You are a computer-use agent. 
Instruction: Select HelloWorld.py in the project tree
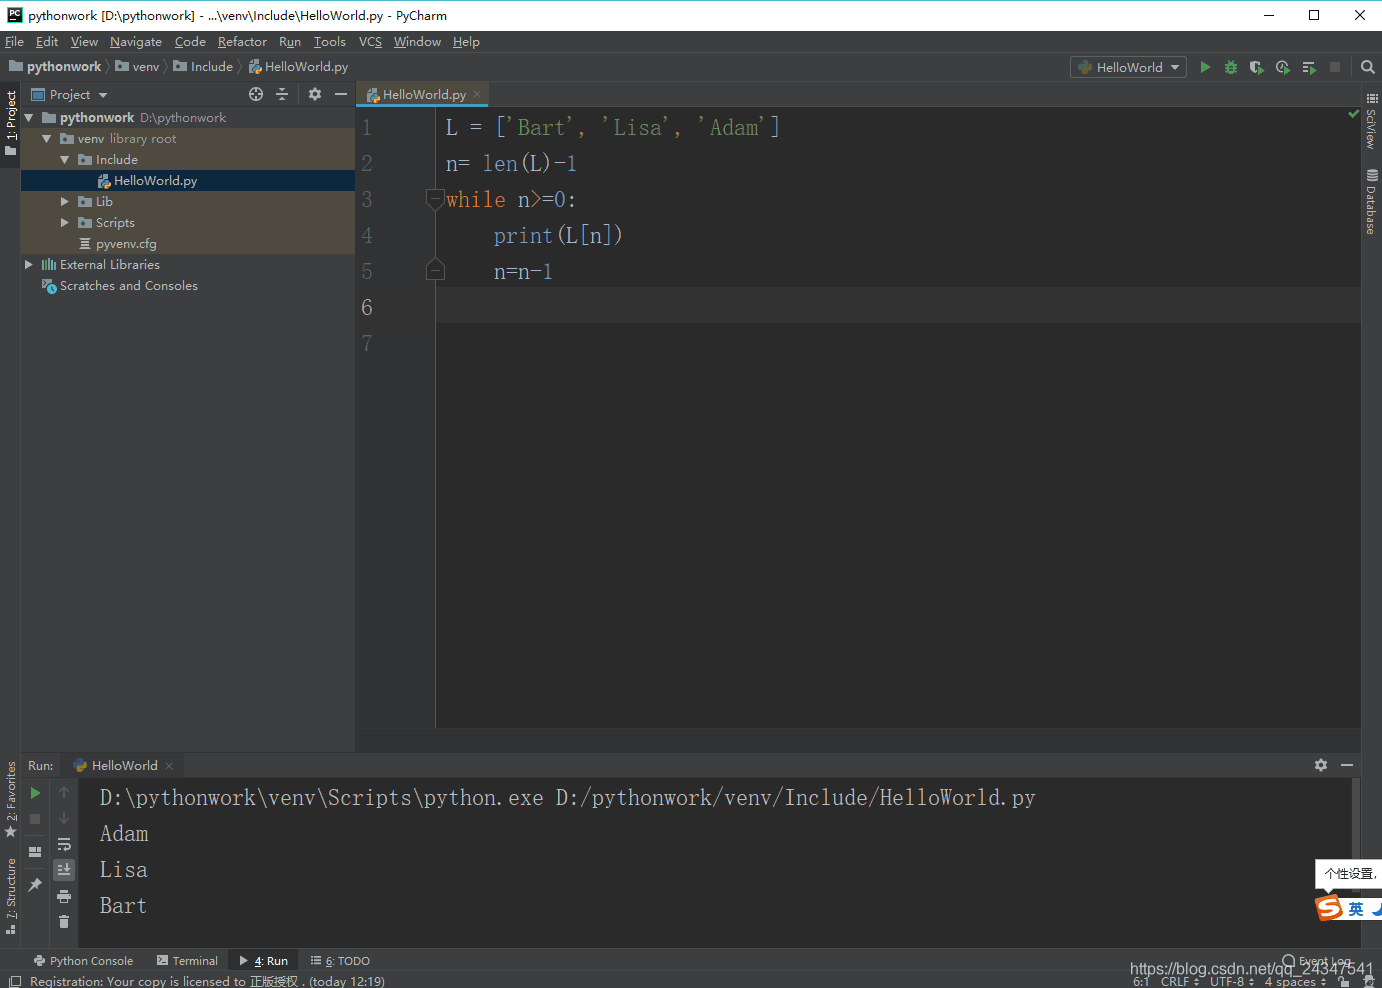click(x=188, y=181)
